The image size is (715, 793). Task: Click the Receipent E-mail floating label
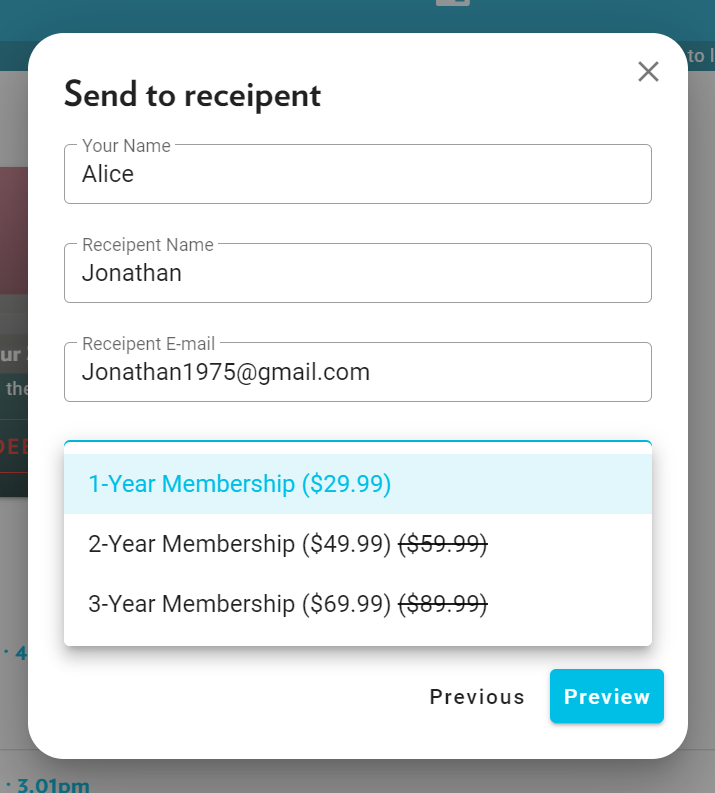(x=149, y=344)
